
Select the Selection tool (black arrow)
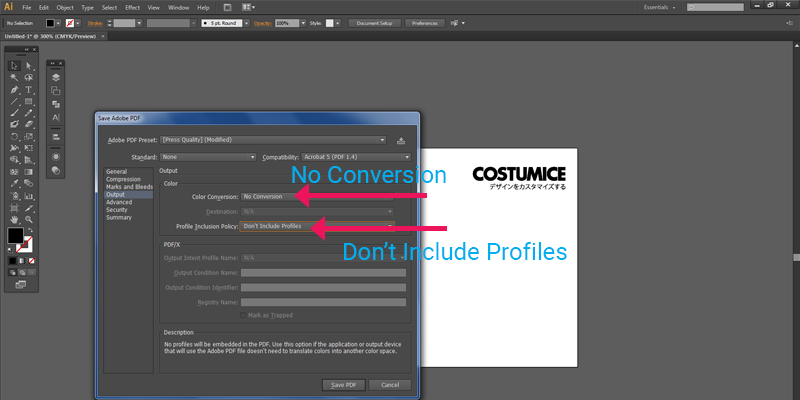tap(14, 66)
